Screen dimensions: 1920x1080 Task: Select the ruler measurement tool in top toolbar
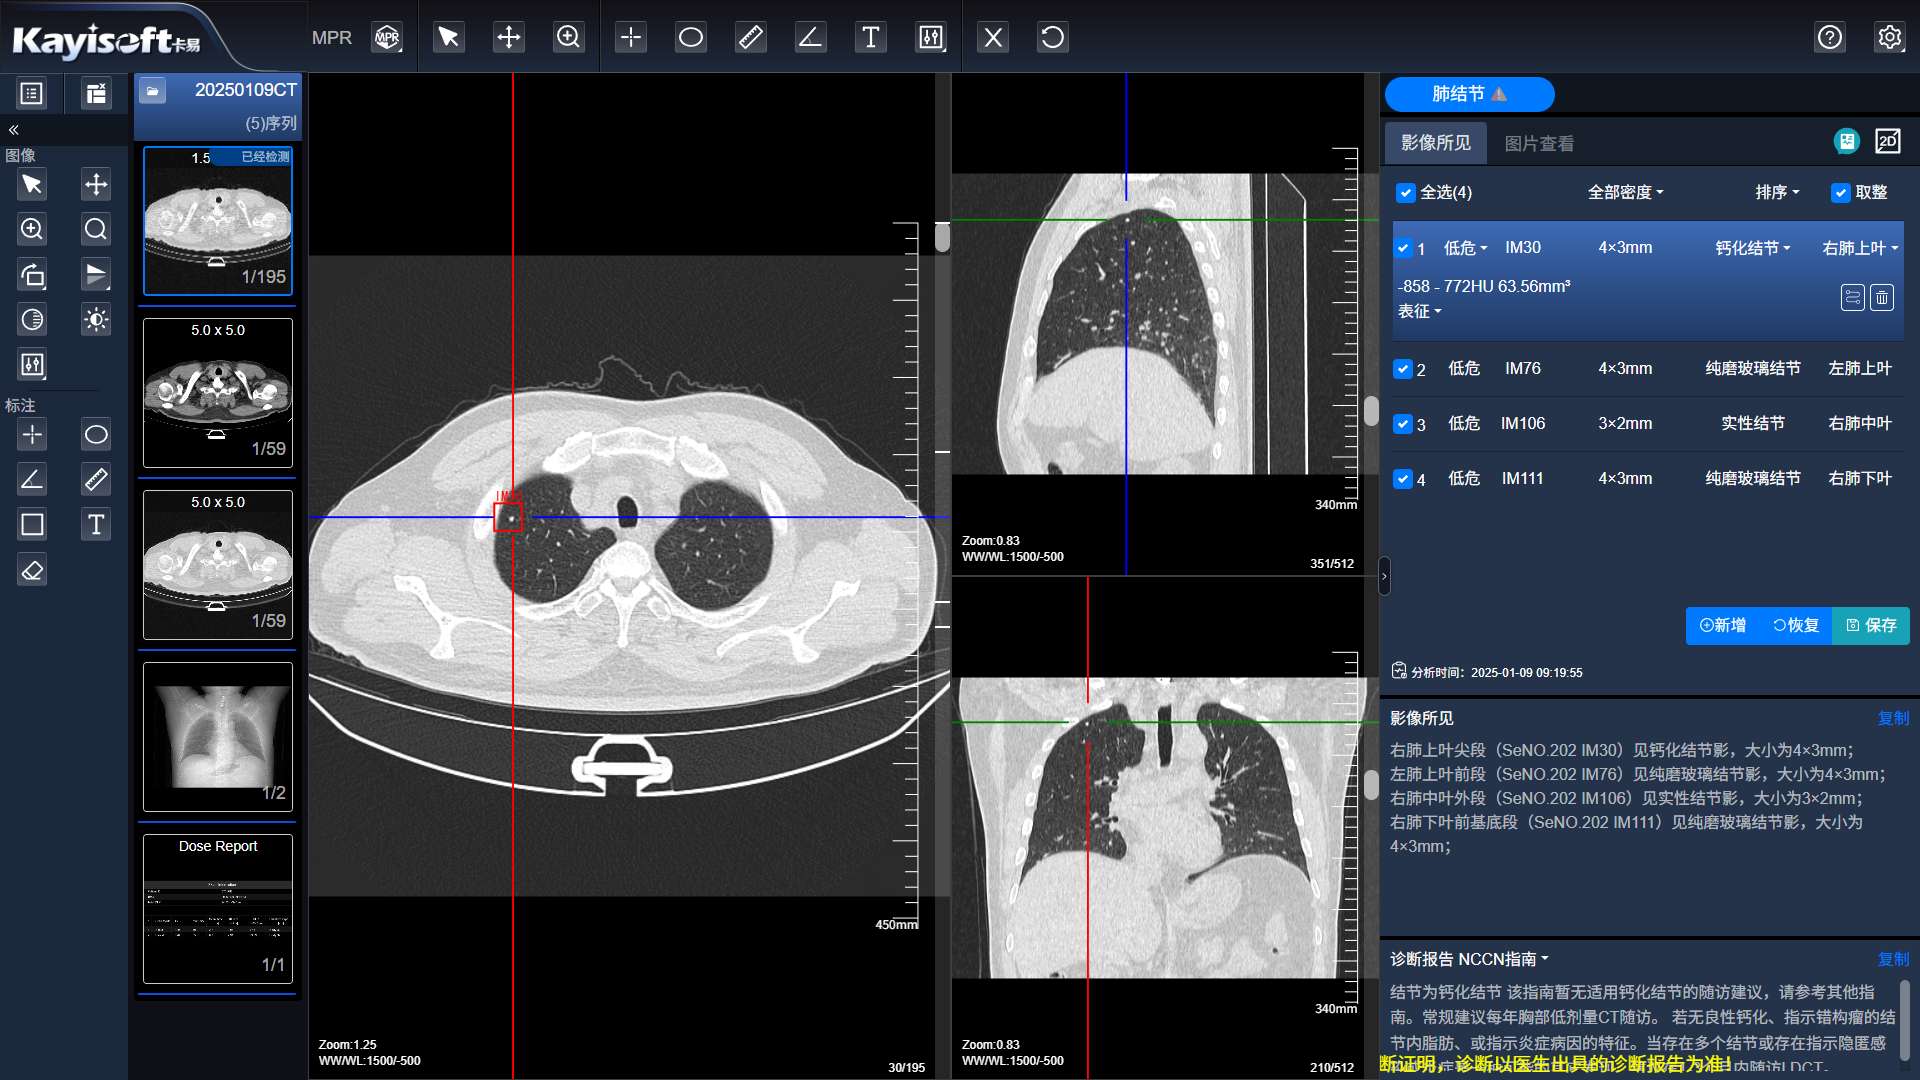tap(750, 38)
